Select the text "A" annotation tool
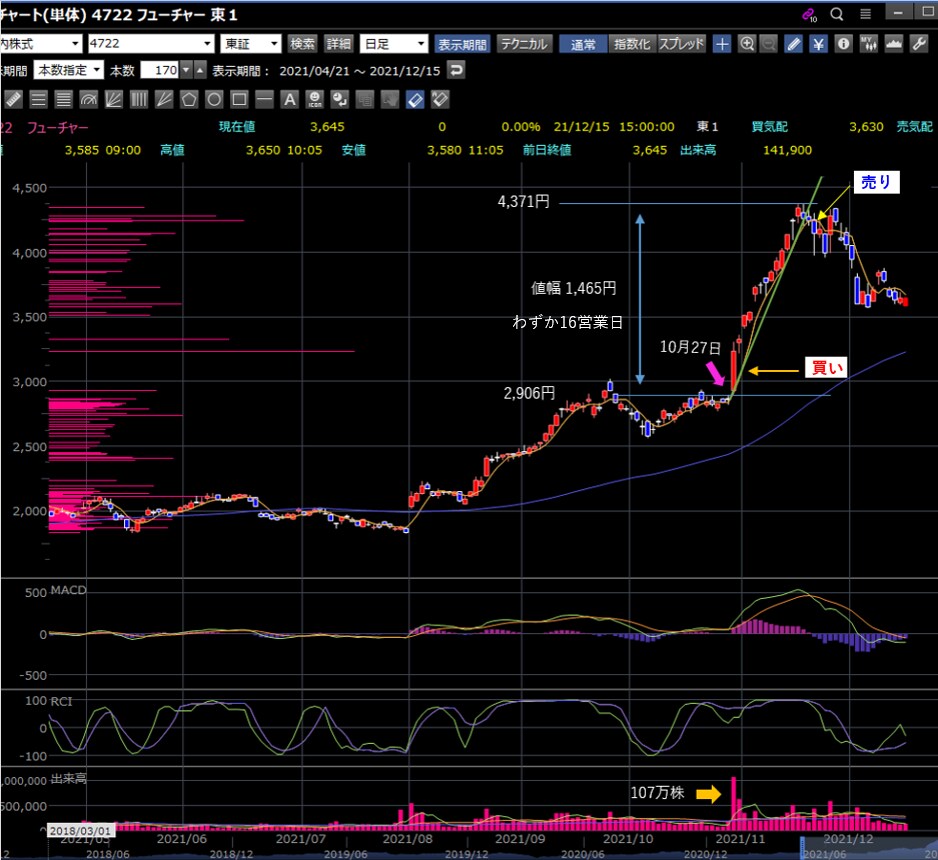Screen dimensions: 938x860 pyautogui.click(x=290, y=99)
